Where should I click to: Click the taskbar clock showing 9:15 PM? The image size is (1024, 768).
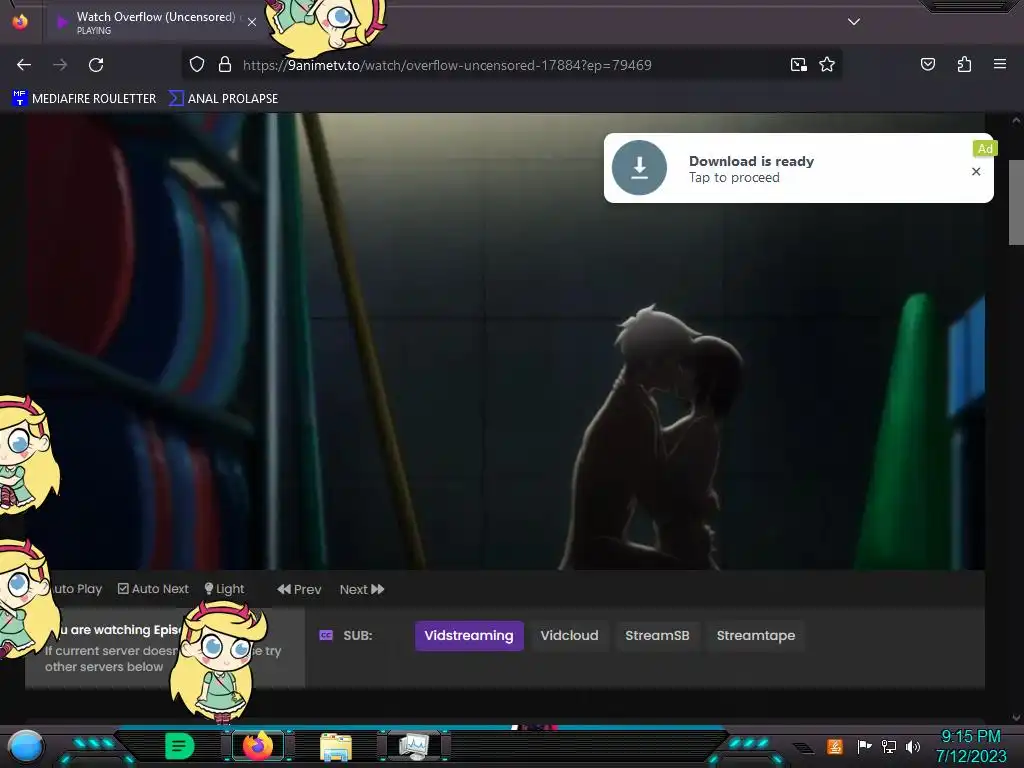971,746
